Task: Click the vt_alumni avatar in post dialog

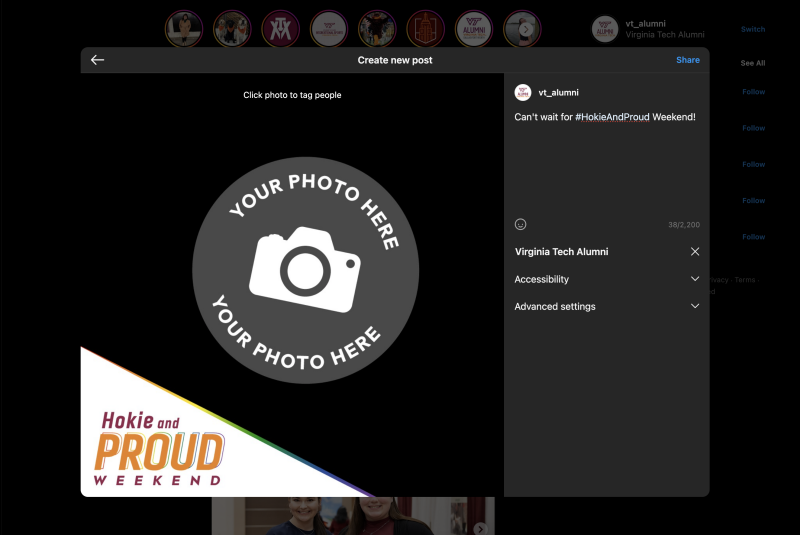Action: point(522,92)
